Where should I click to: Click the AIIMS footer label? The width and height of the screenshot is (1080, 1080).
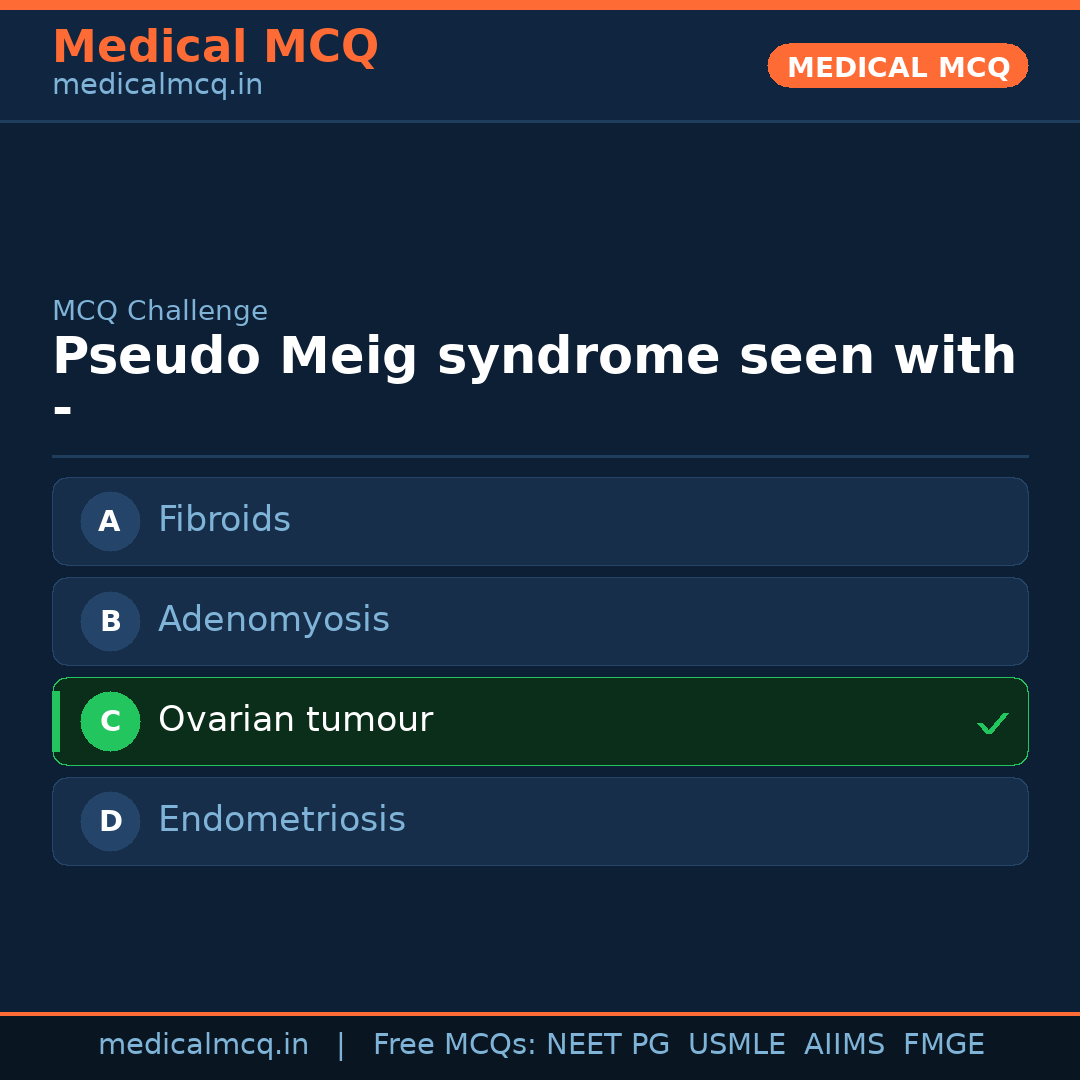[x=844, y=1045]
